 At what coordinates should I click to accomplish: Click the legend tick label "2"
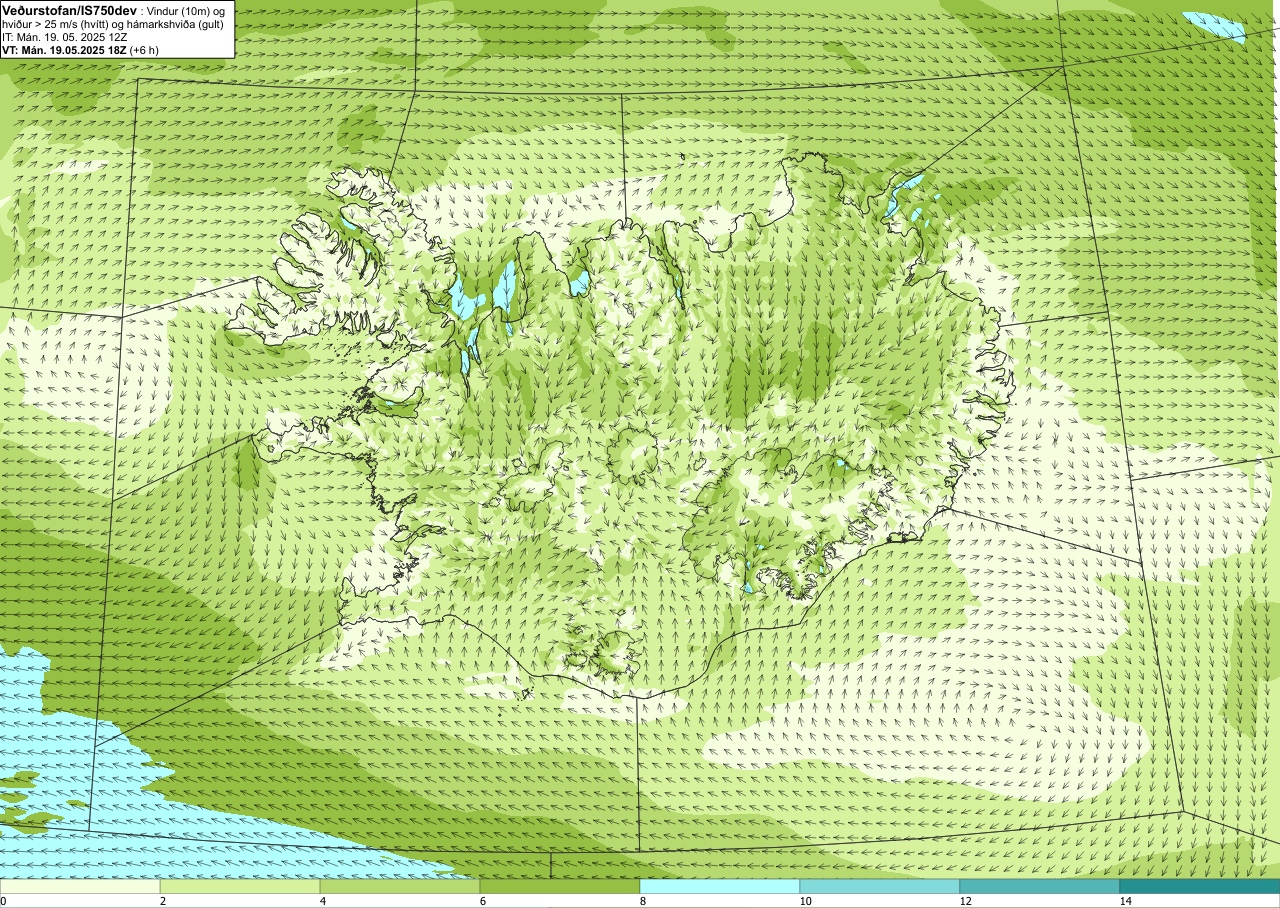click(162, 901)
